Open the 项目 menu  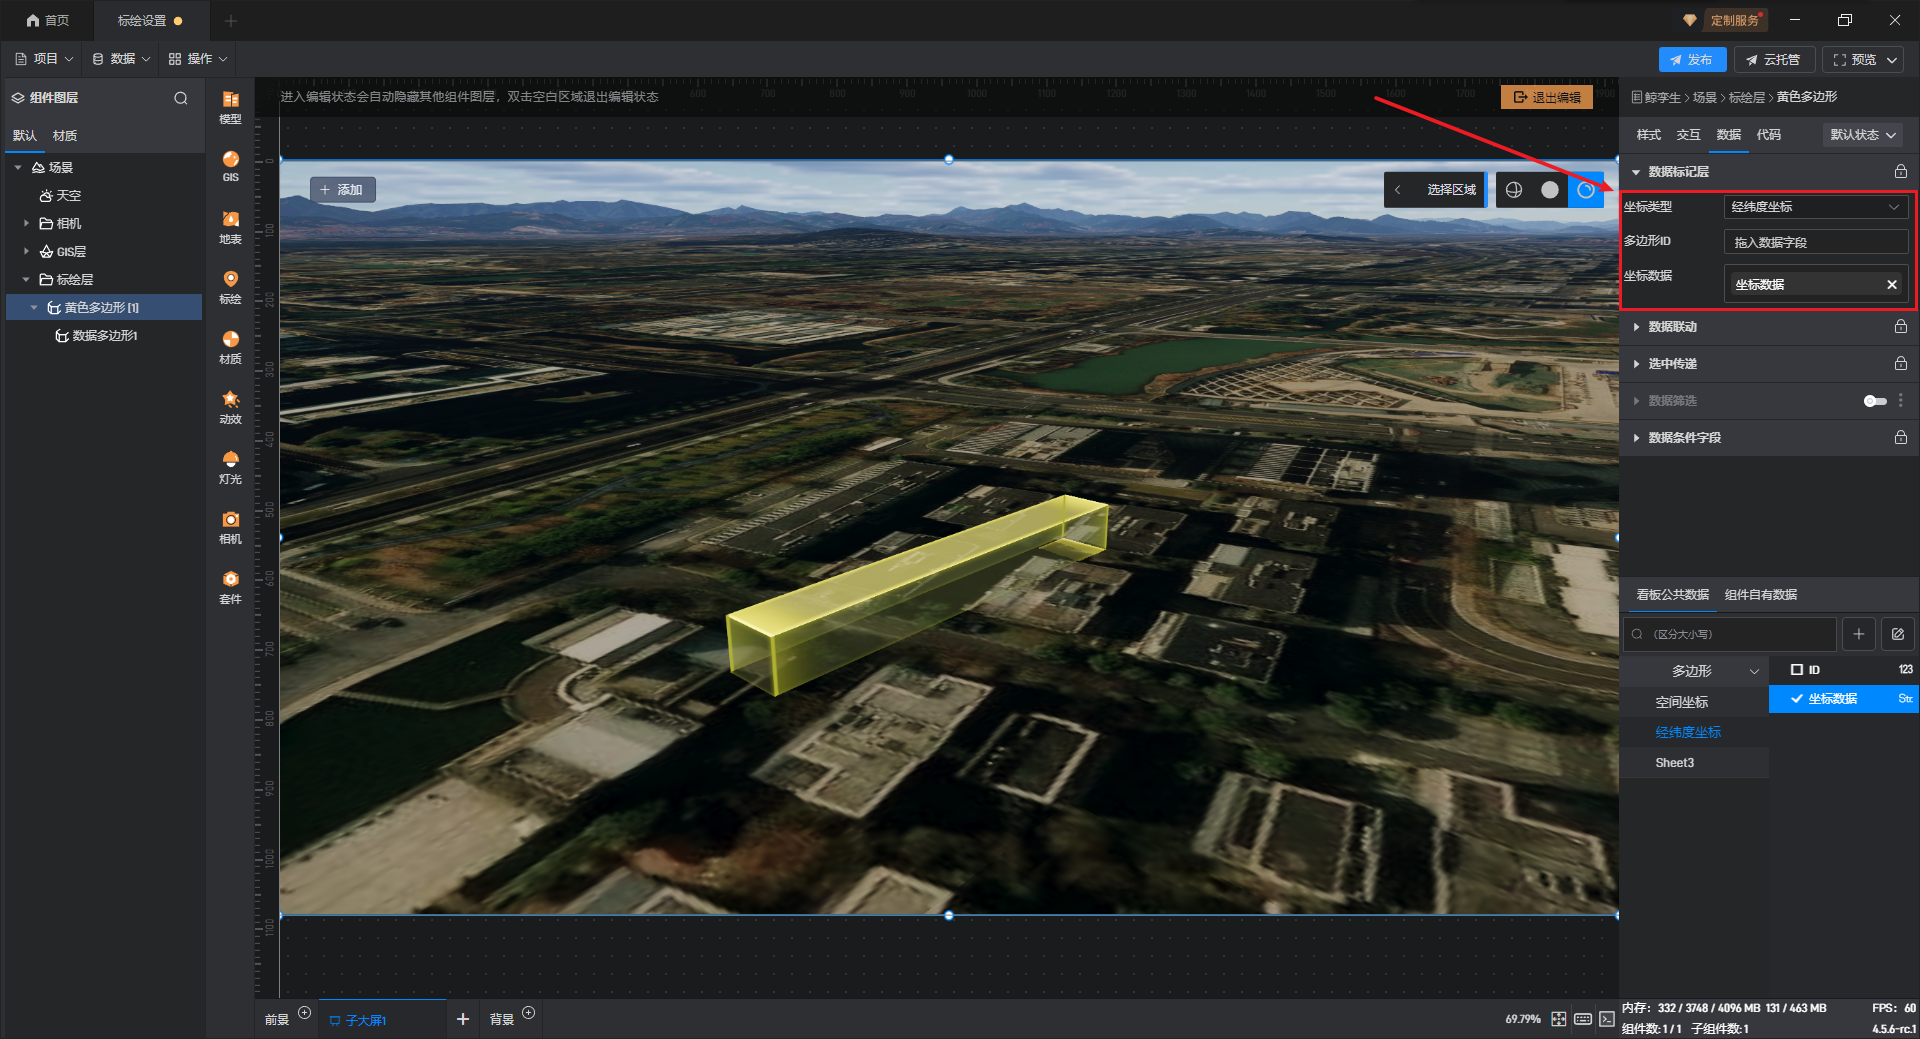[45, 59]
